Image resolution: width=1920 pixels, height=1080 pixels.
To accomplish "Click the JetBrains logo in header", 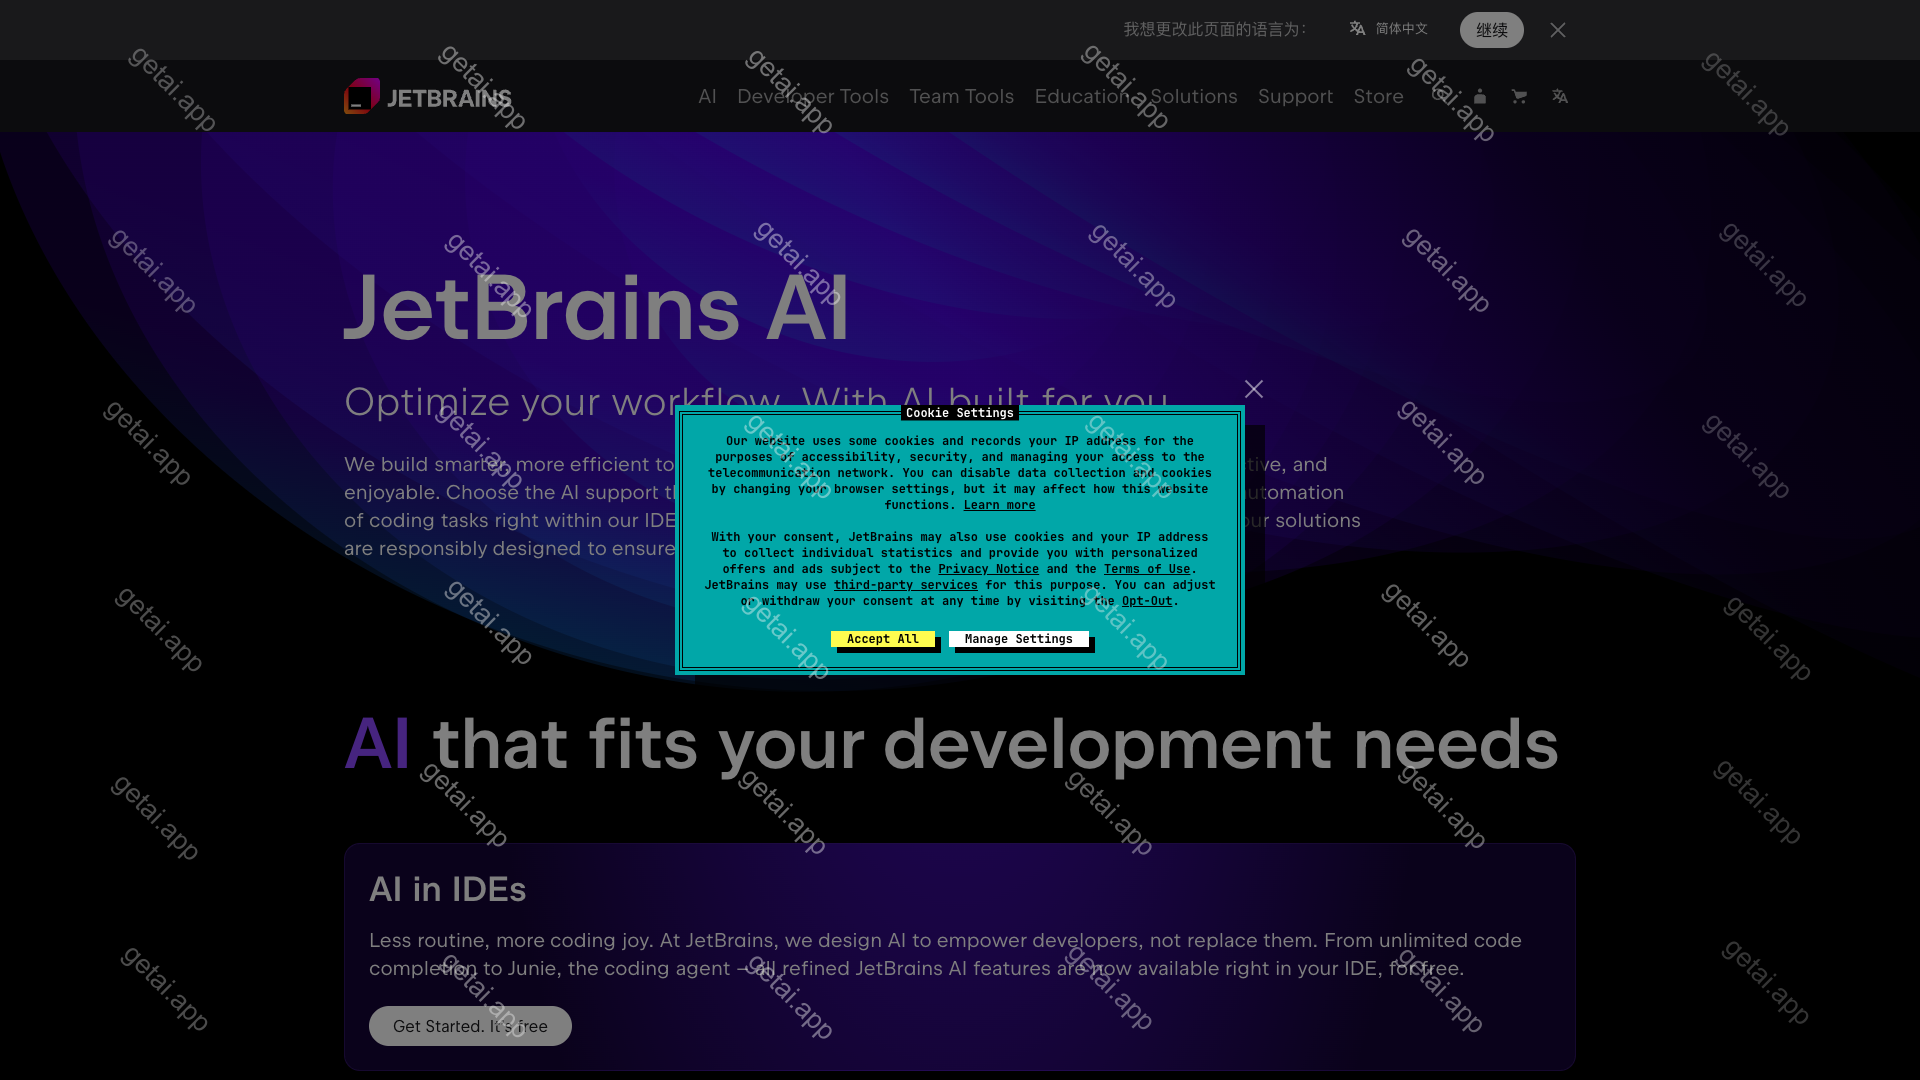I will 428,97.
